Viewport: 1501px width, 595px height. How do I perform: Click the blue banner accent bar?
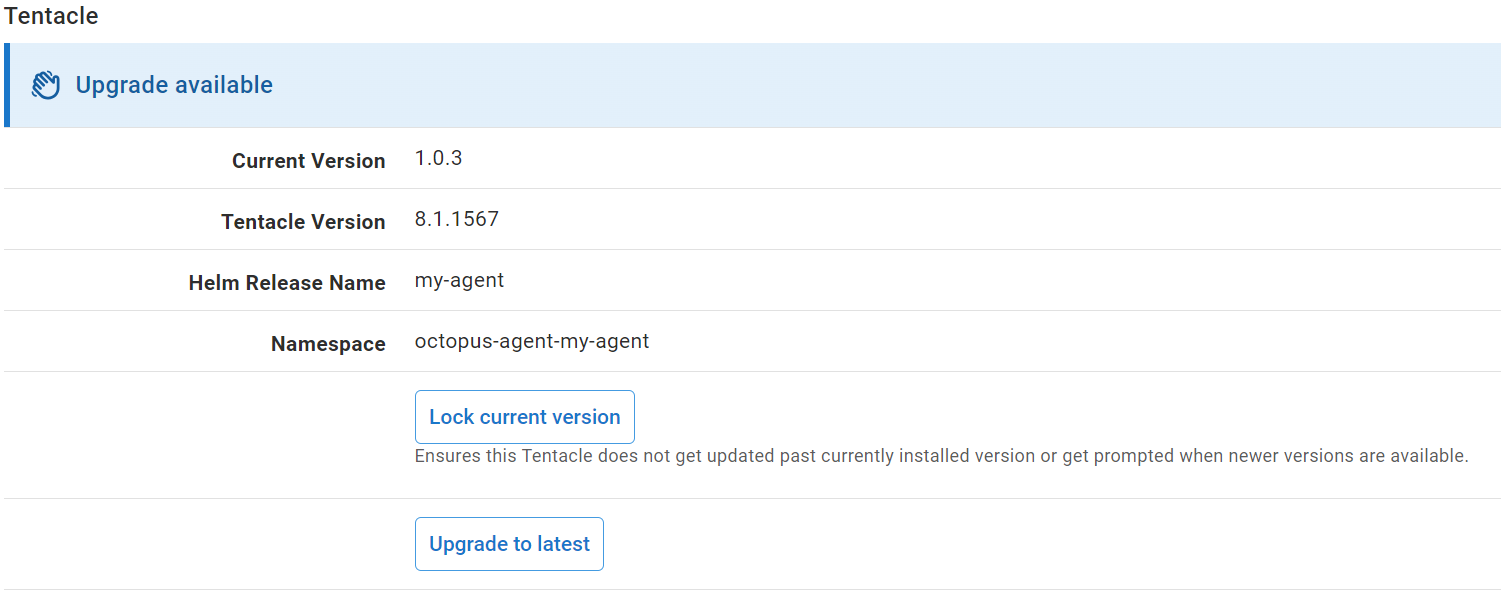click(7, 85)
